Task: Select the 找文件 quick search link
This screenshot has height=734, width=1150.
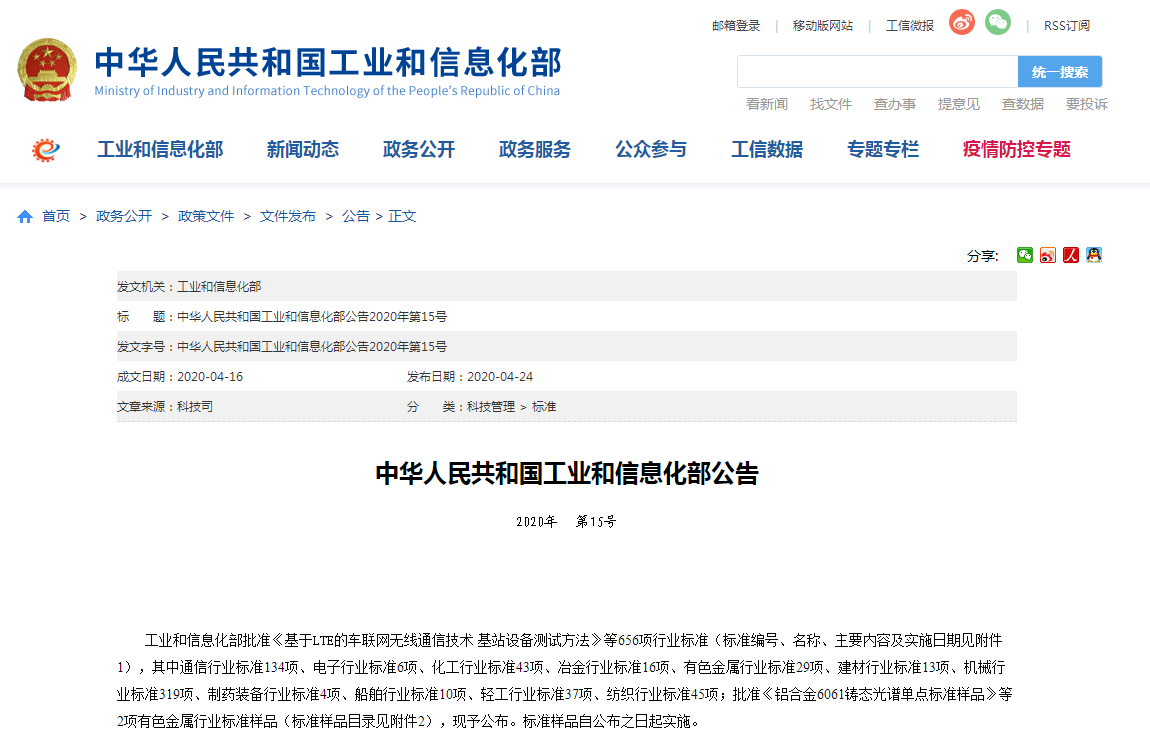Action: pos(830,104)
